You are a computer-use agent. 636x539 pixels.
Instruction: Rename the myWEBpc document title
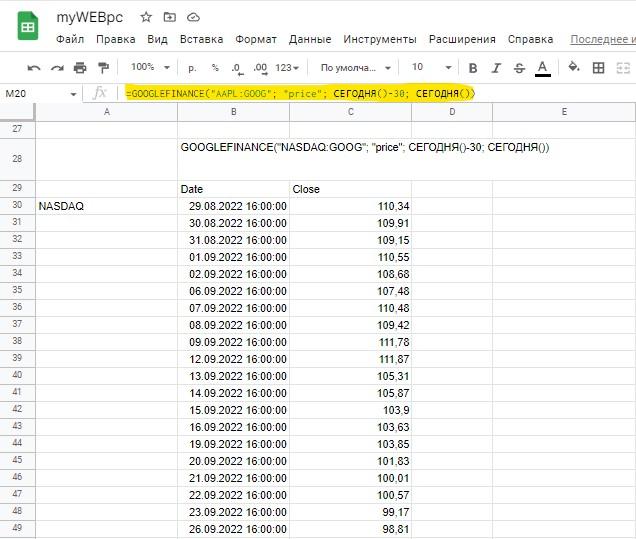(x=90, y=17)
